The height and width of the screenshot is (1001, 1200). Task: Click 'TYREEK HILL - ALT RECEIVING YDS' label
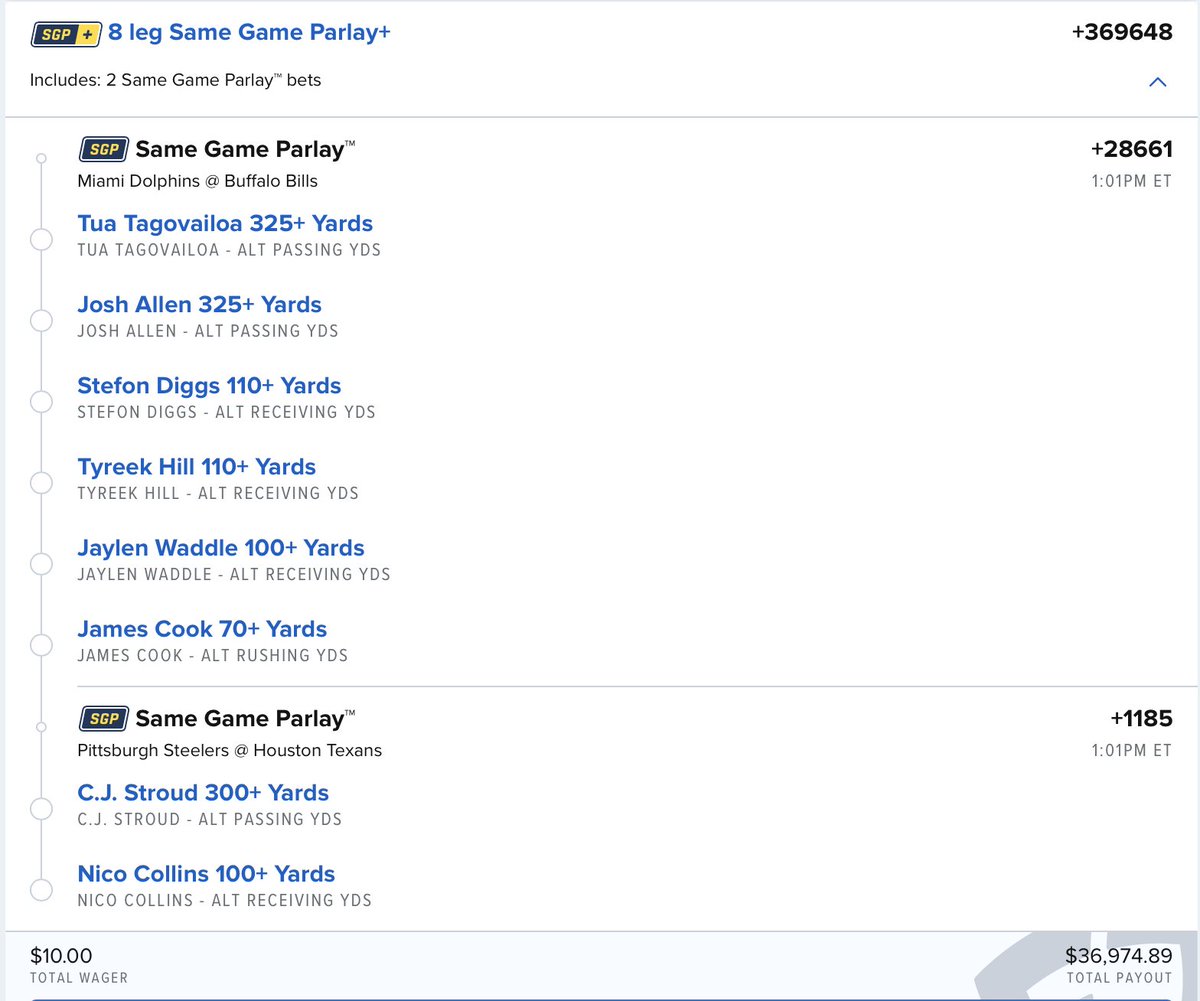tap(218, 493)
